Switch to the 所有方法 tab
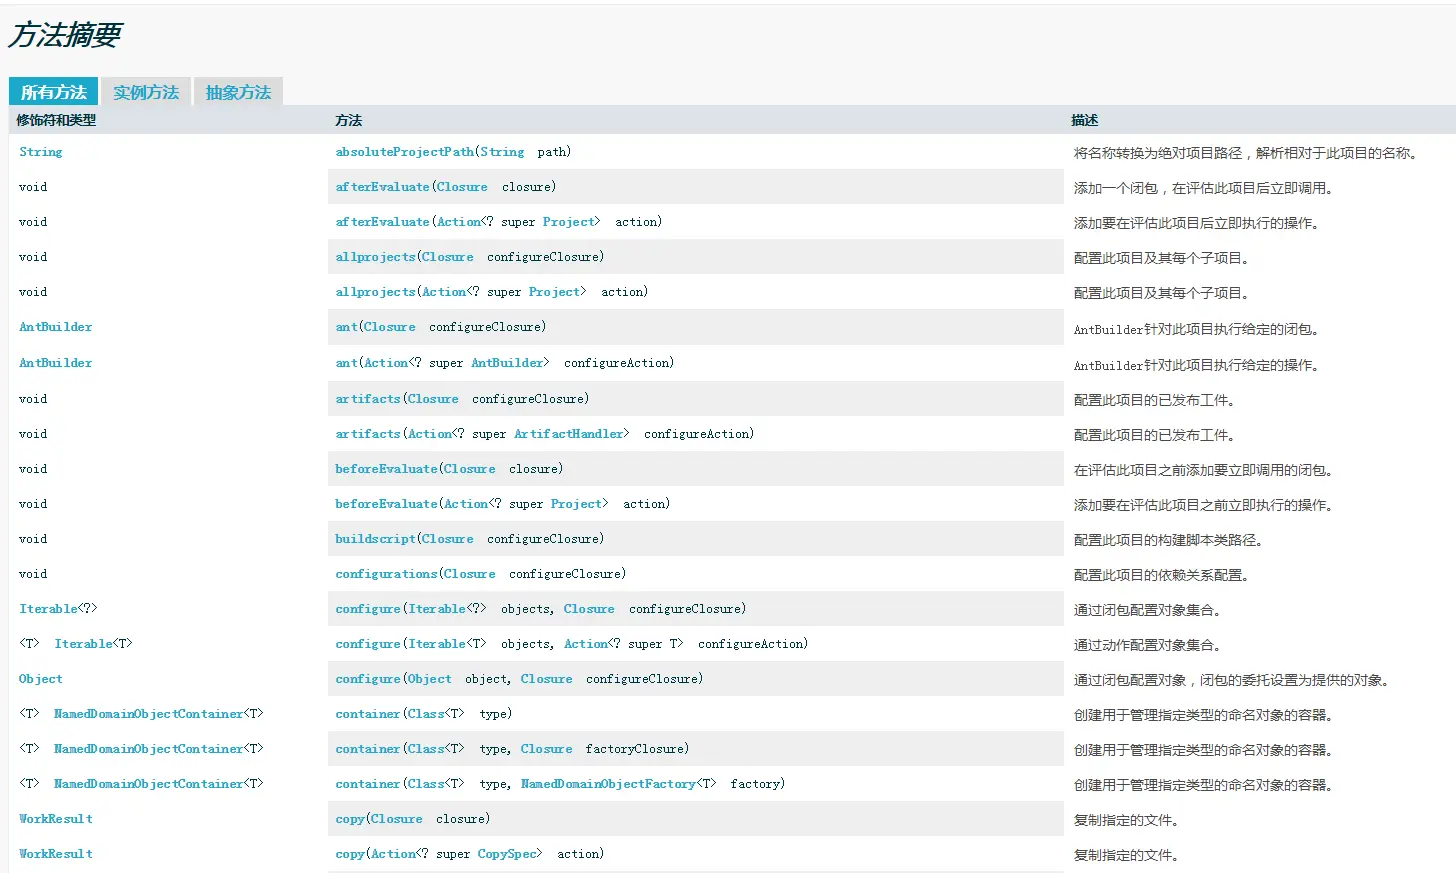Viewport: 1456px width, 873px height. (x=53, y=92)
